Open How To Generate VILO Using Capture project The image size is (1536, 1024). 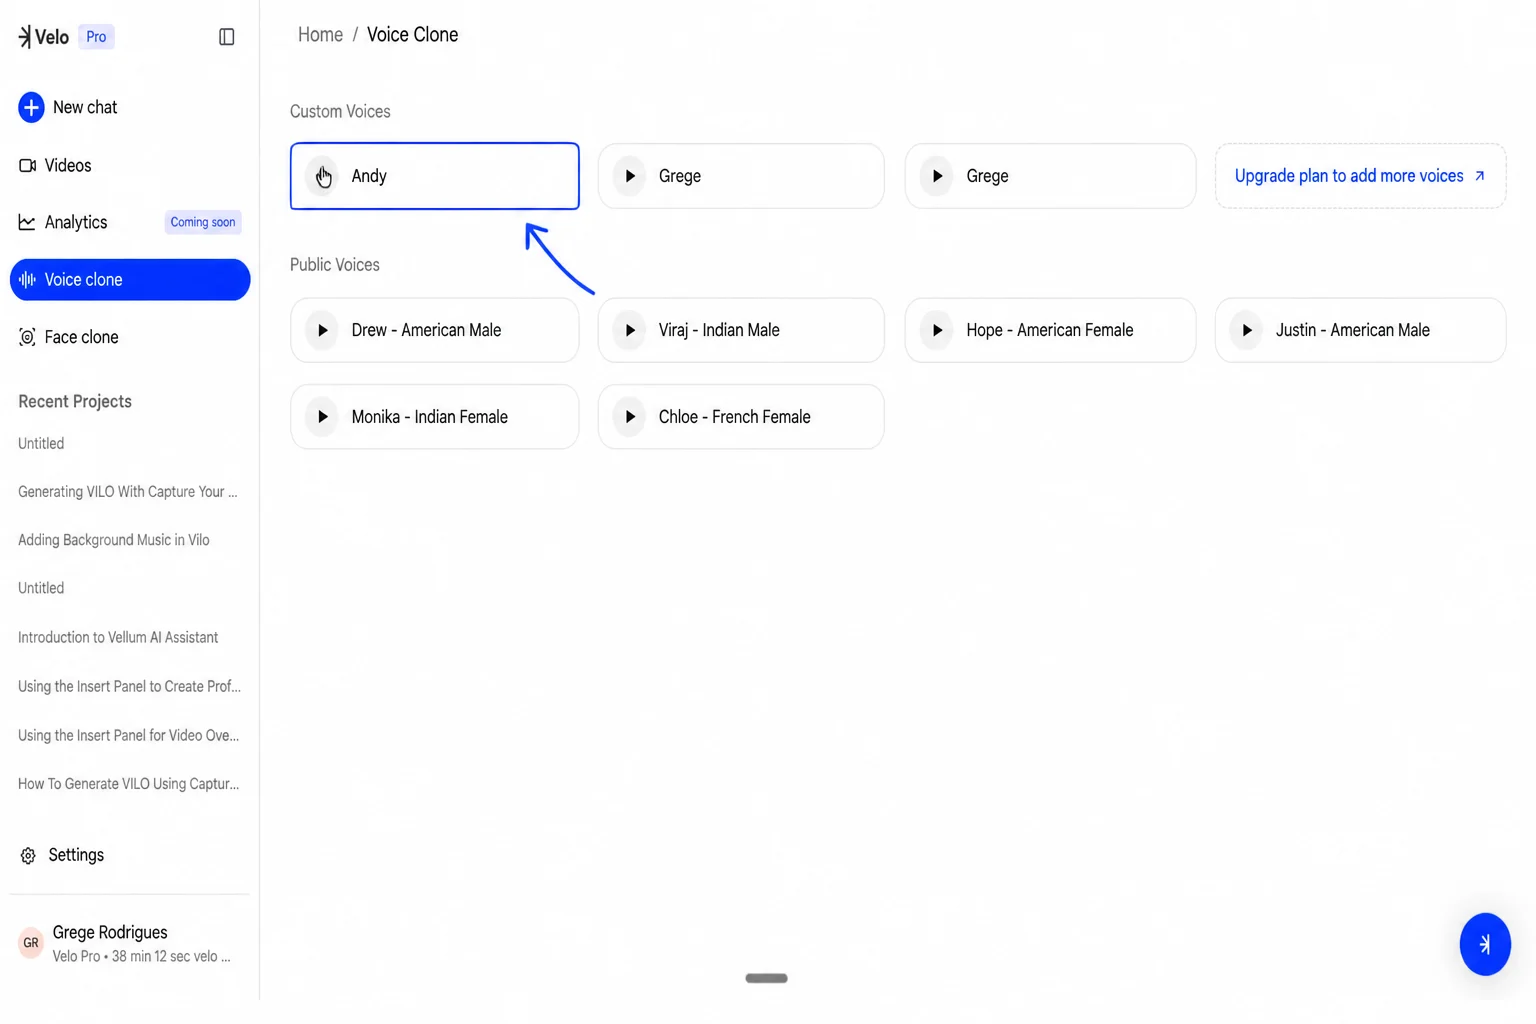coord(128,784)
